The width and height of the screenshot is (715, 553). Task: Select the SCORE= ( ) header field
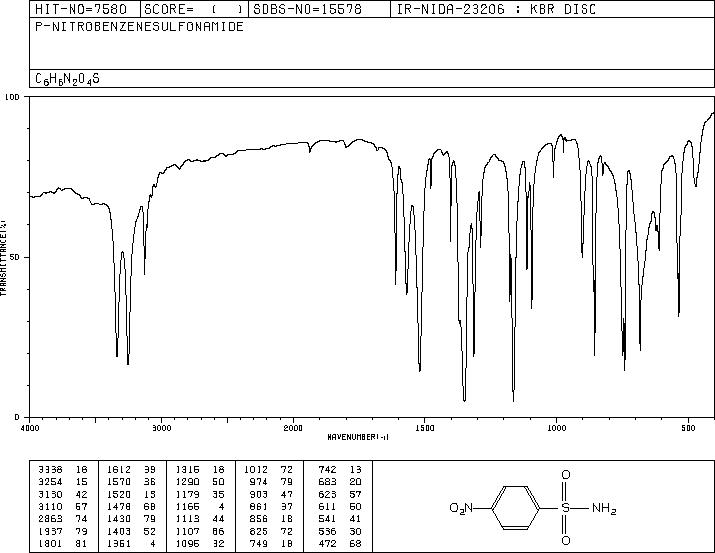pyautogui.click(x=194, y=9)
